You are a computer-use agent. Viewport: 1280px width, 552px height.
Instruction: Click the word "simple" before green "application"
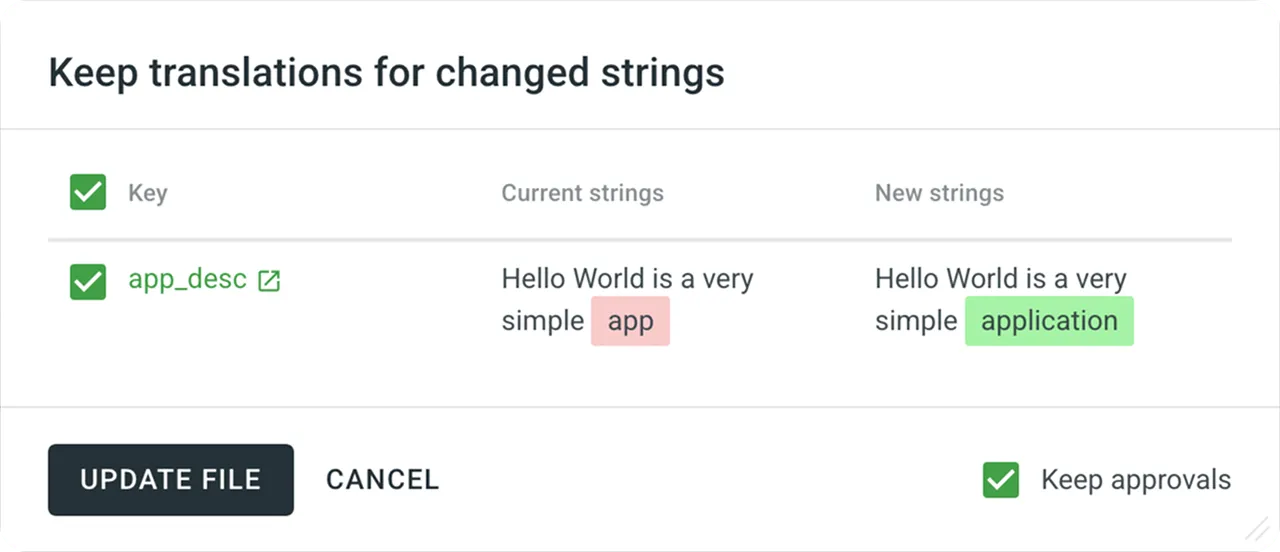(x=915, y=322)
